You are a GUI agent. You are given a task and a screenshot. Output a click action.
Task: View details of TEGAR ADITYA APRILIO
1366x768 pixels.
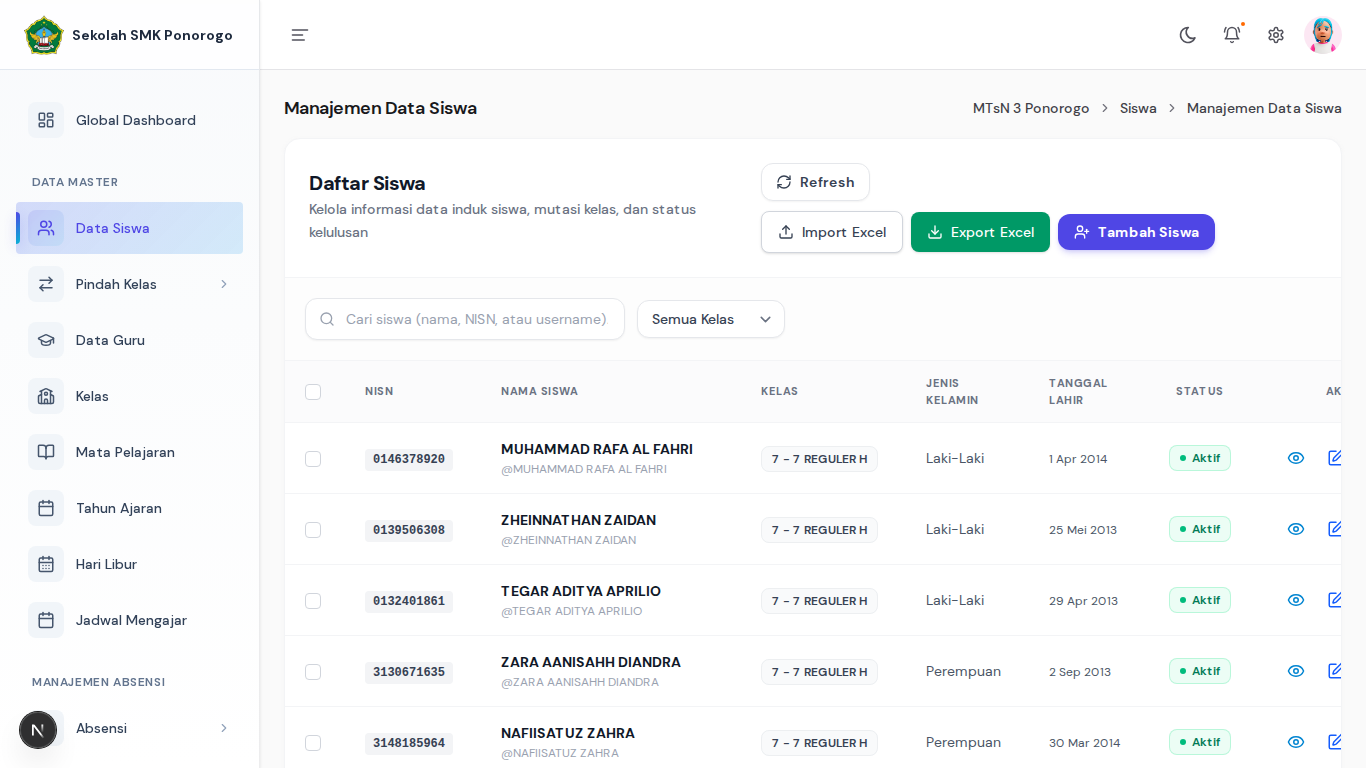[1296, 600]
